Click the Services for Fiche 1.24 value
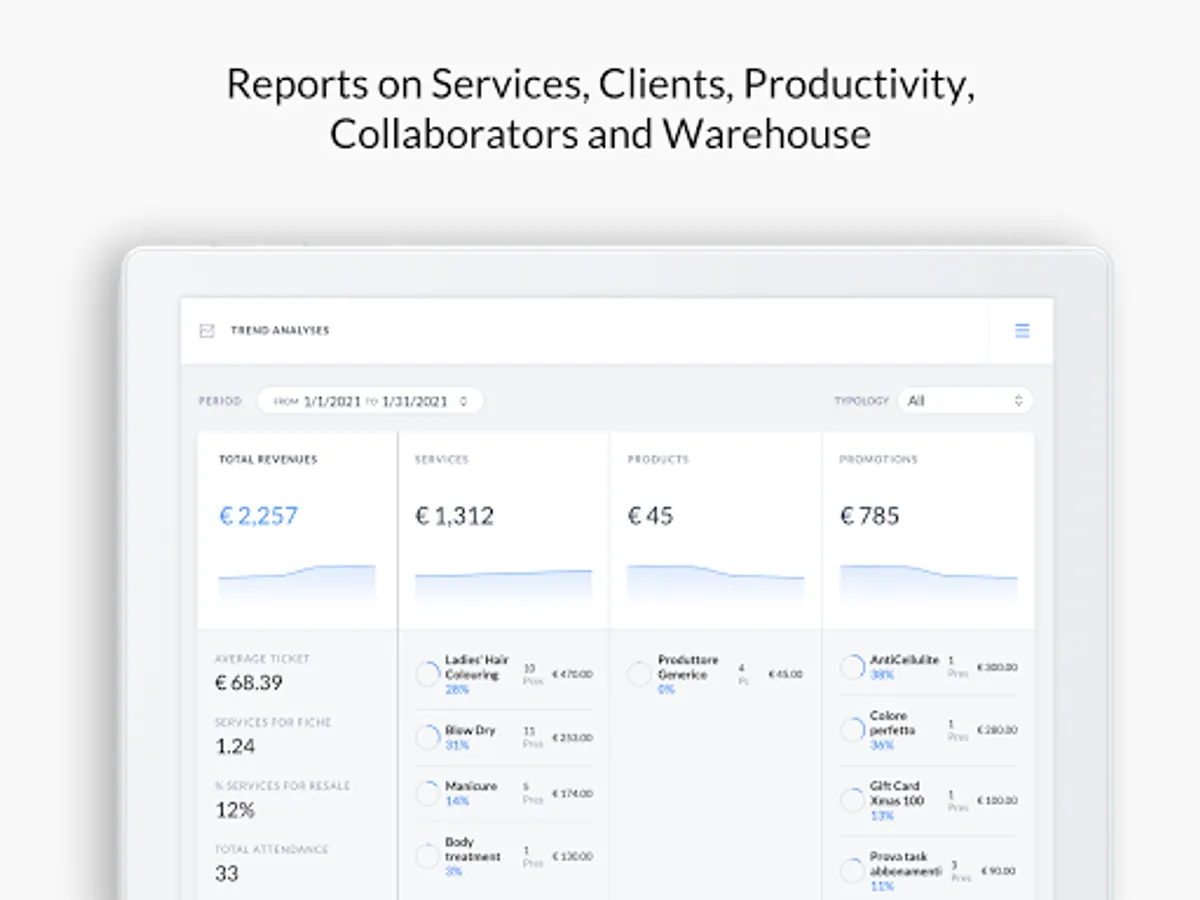 tap(235, 746)
